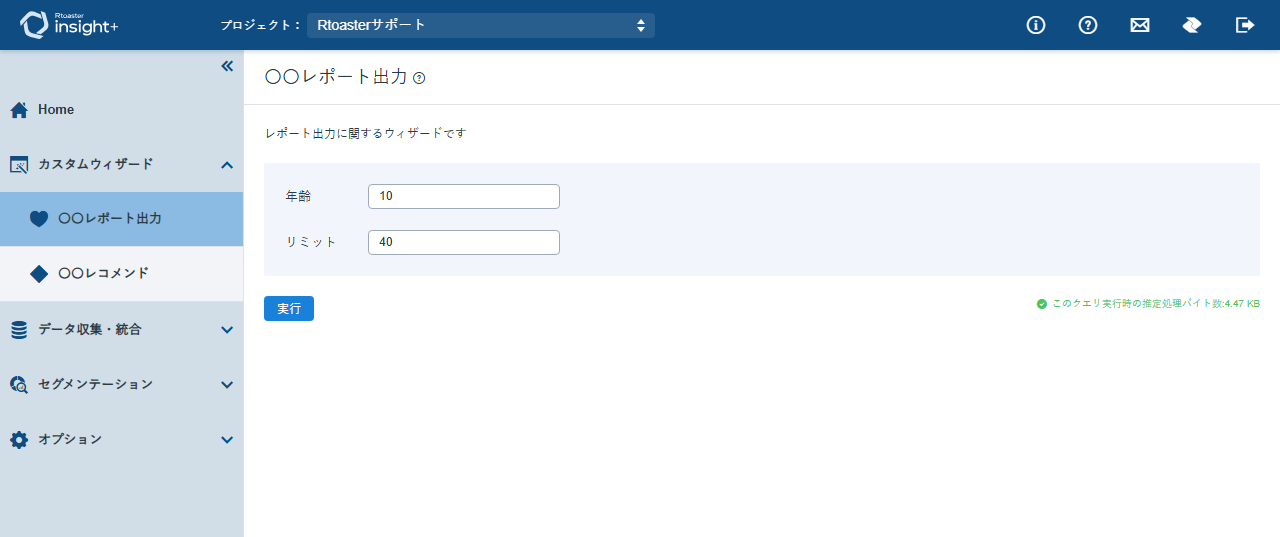This screenshot has height=537, width=1280.
Task: Expand the データ収集・統合 section
Action: click(x=121, y=329)
